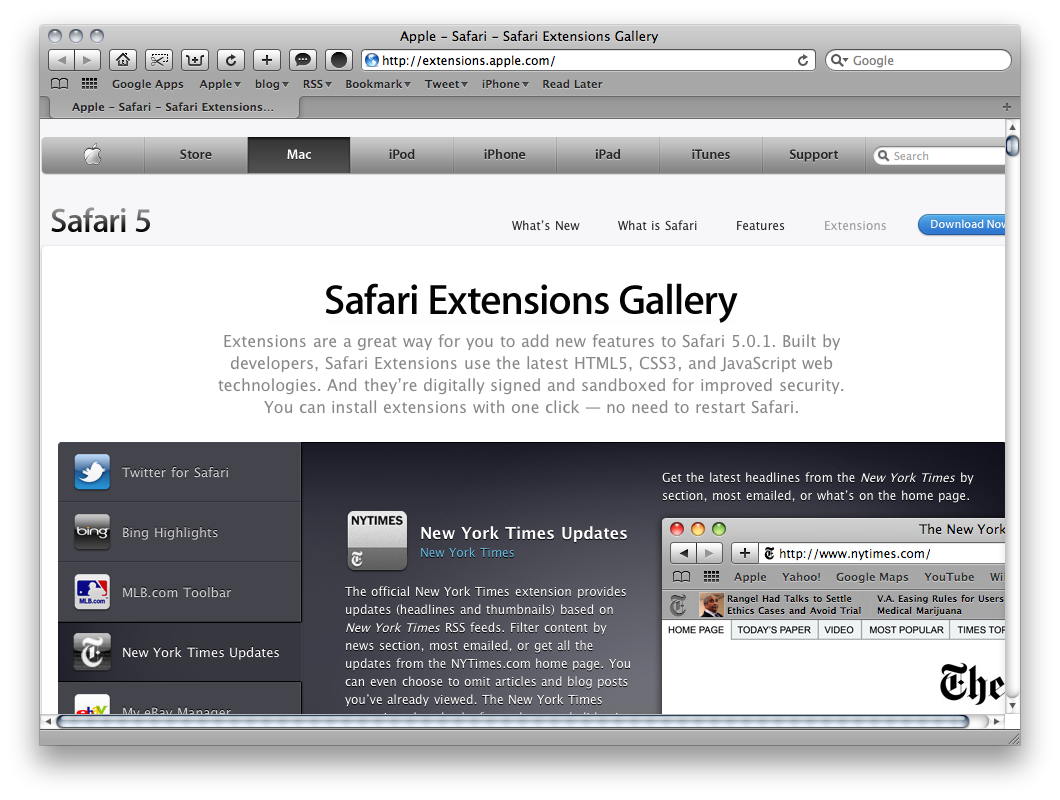Open the What's New link
Image resolution: width=1060 pixels, height=800 pixels.
(x=545, y=225)
